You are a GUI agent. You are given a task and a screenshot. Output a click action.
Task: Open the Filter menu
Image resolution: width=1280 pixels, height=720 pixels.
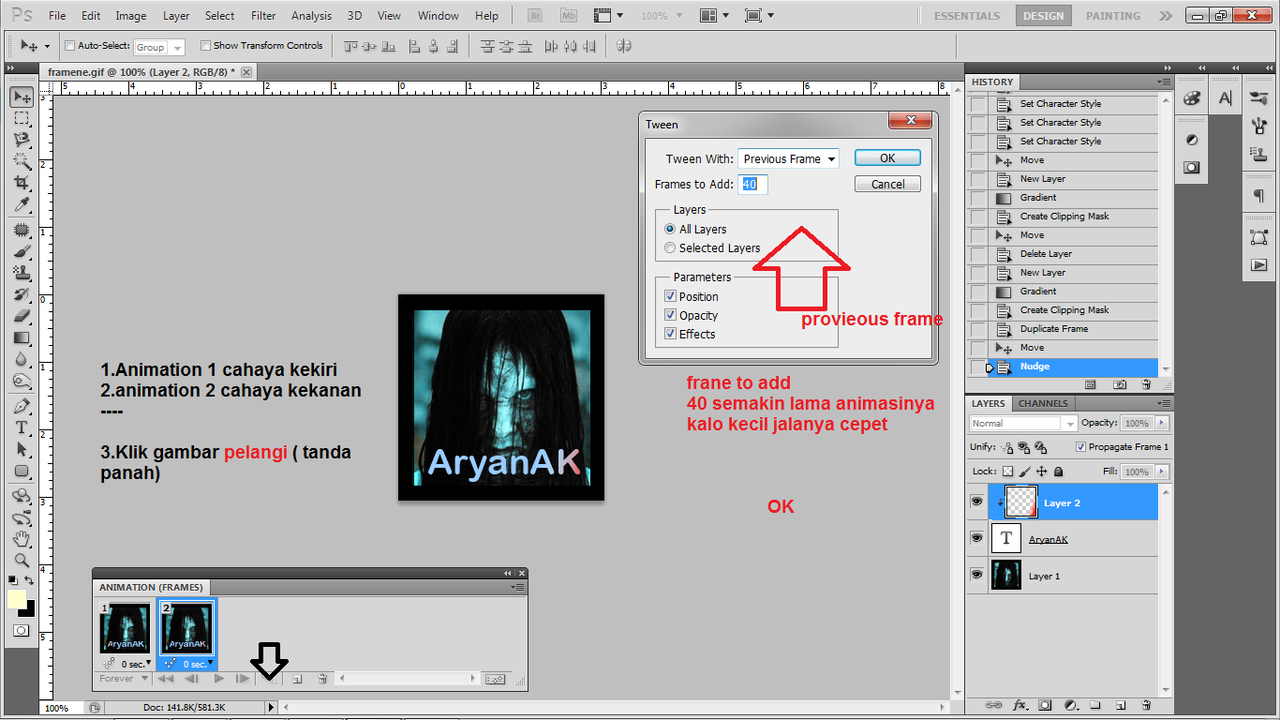tap(263, 15)
